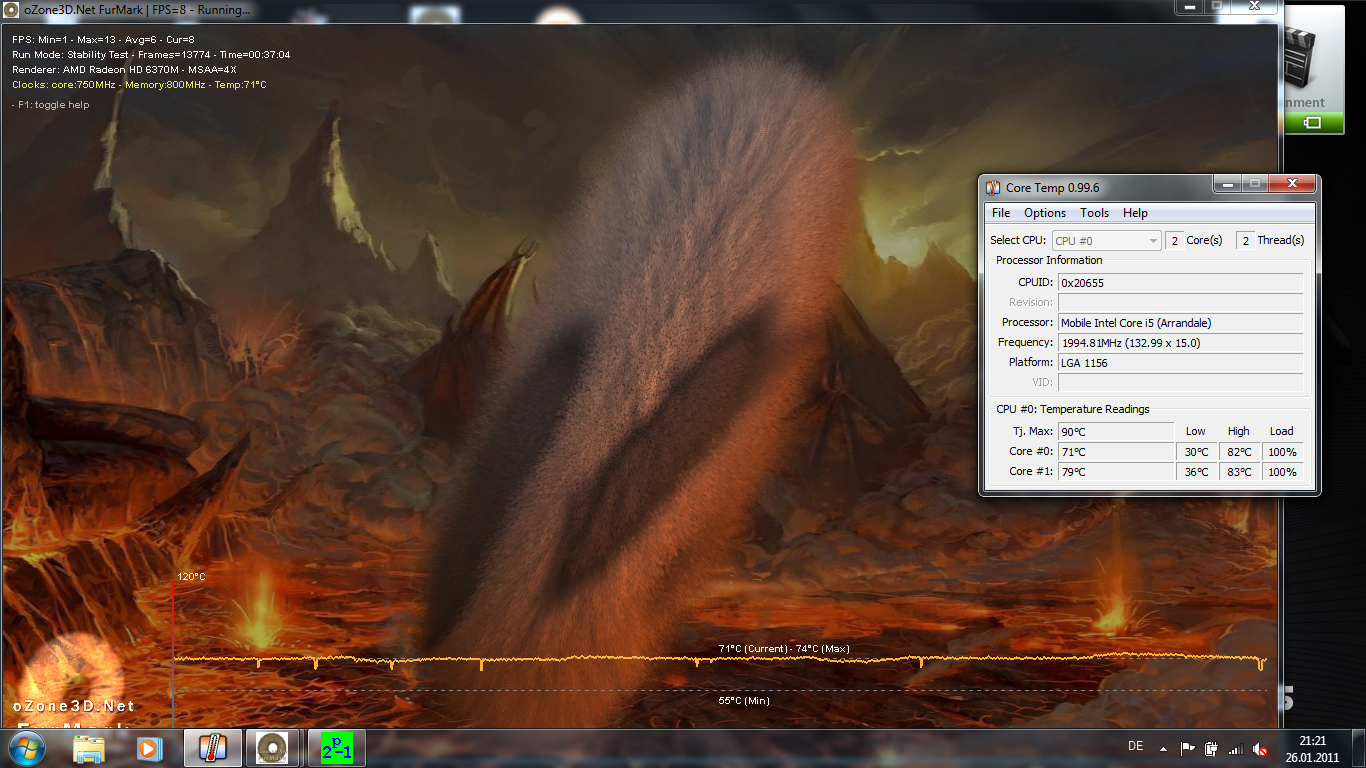The width and height of the screenshot is (1366, 768).
Task: Open Windows Explorer from the taskbar
Action: 89,748
